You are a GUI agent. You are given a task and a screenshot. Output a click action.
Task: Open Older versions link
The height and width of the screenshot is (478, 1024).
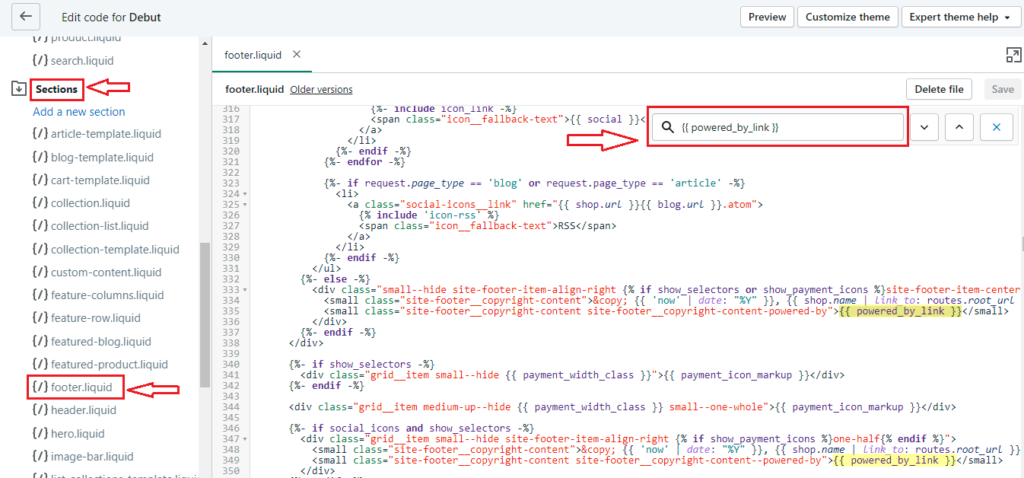tap(321, 89)
